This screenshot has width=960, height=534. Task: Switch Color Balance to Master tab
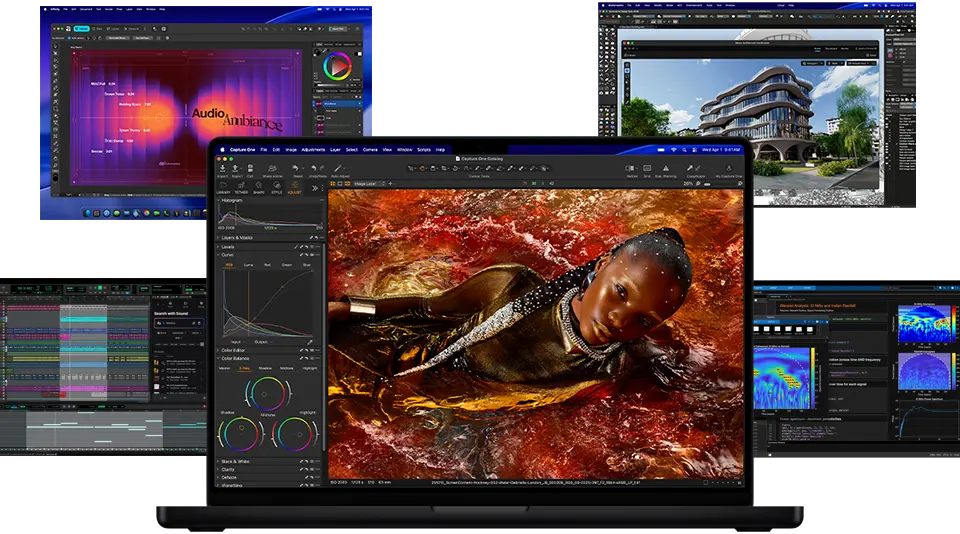coord(224,367)
